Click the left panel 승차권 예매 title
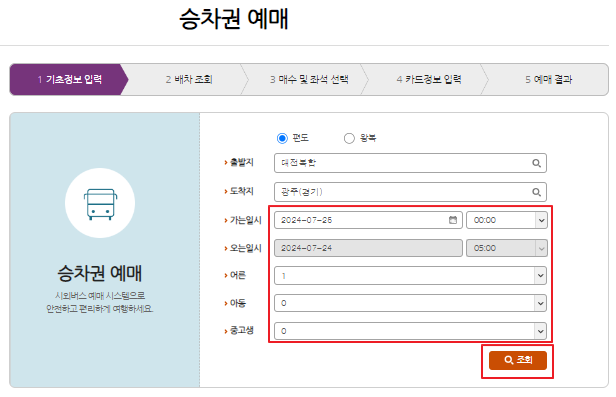The width and height of the screenshot is (616, 397). (99, 273)
